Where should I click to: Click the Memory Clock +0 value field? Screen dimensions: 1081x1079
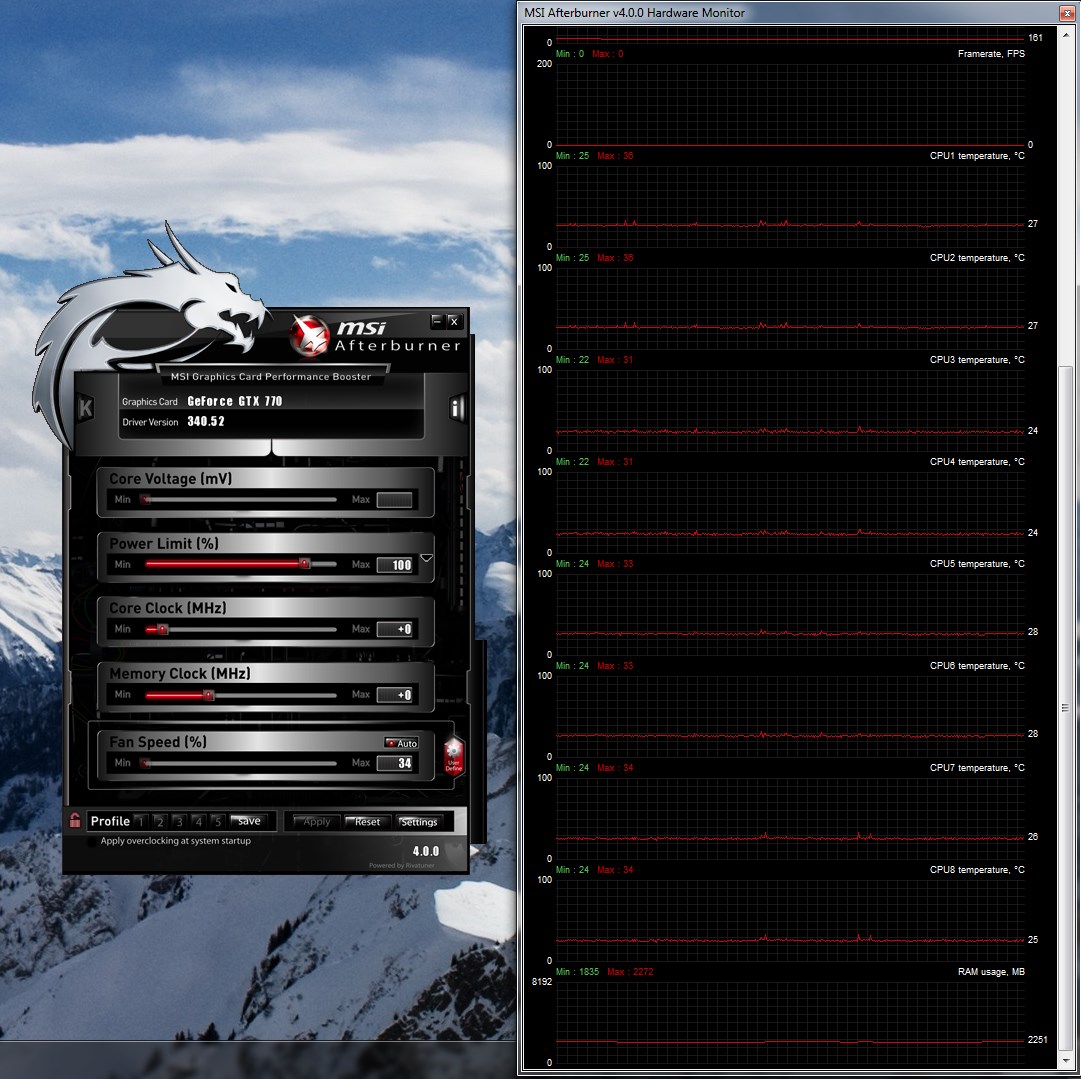pyautogui.click(x=394, y=695)
